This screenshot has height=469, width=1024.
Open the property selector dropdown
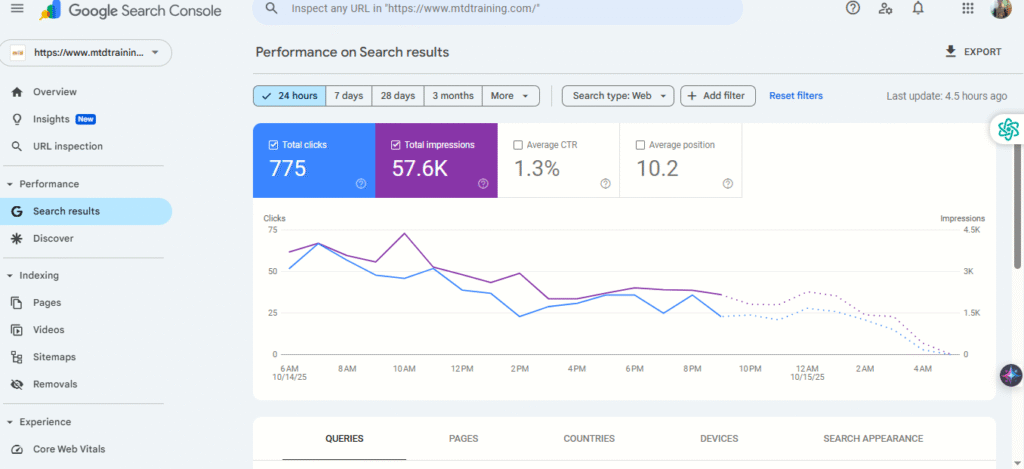click(86, 53)
